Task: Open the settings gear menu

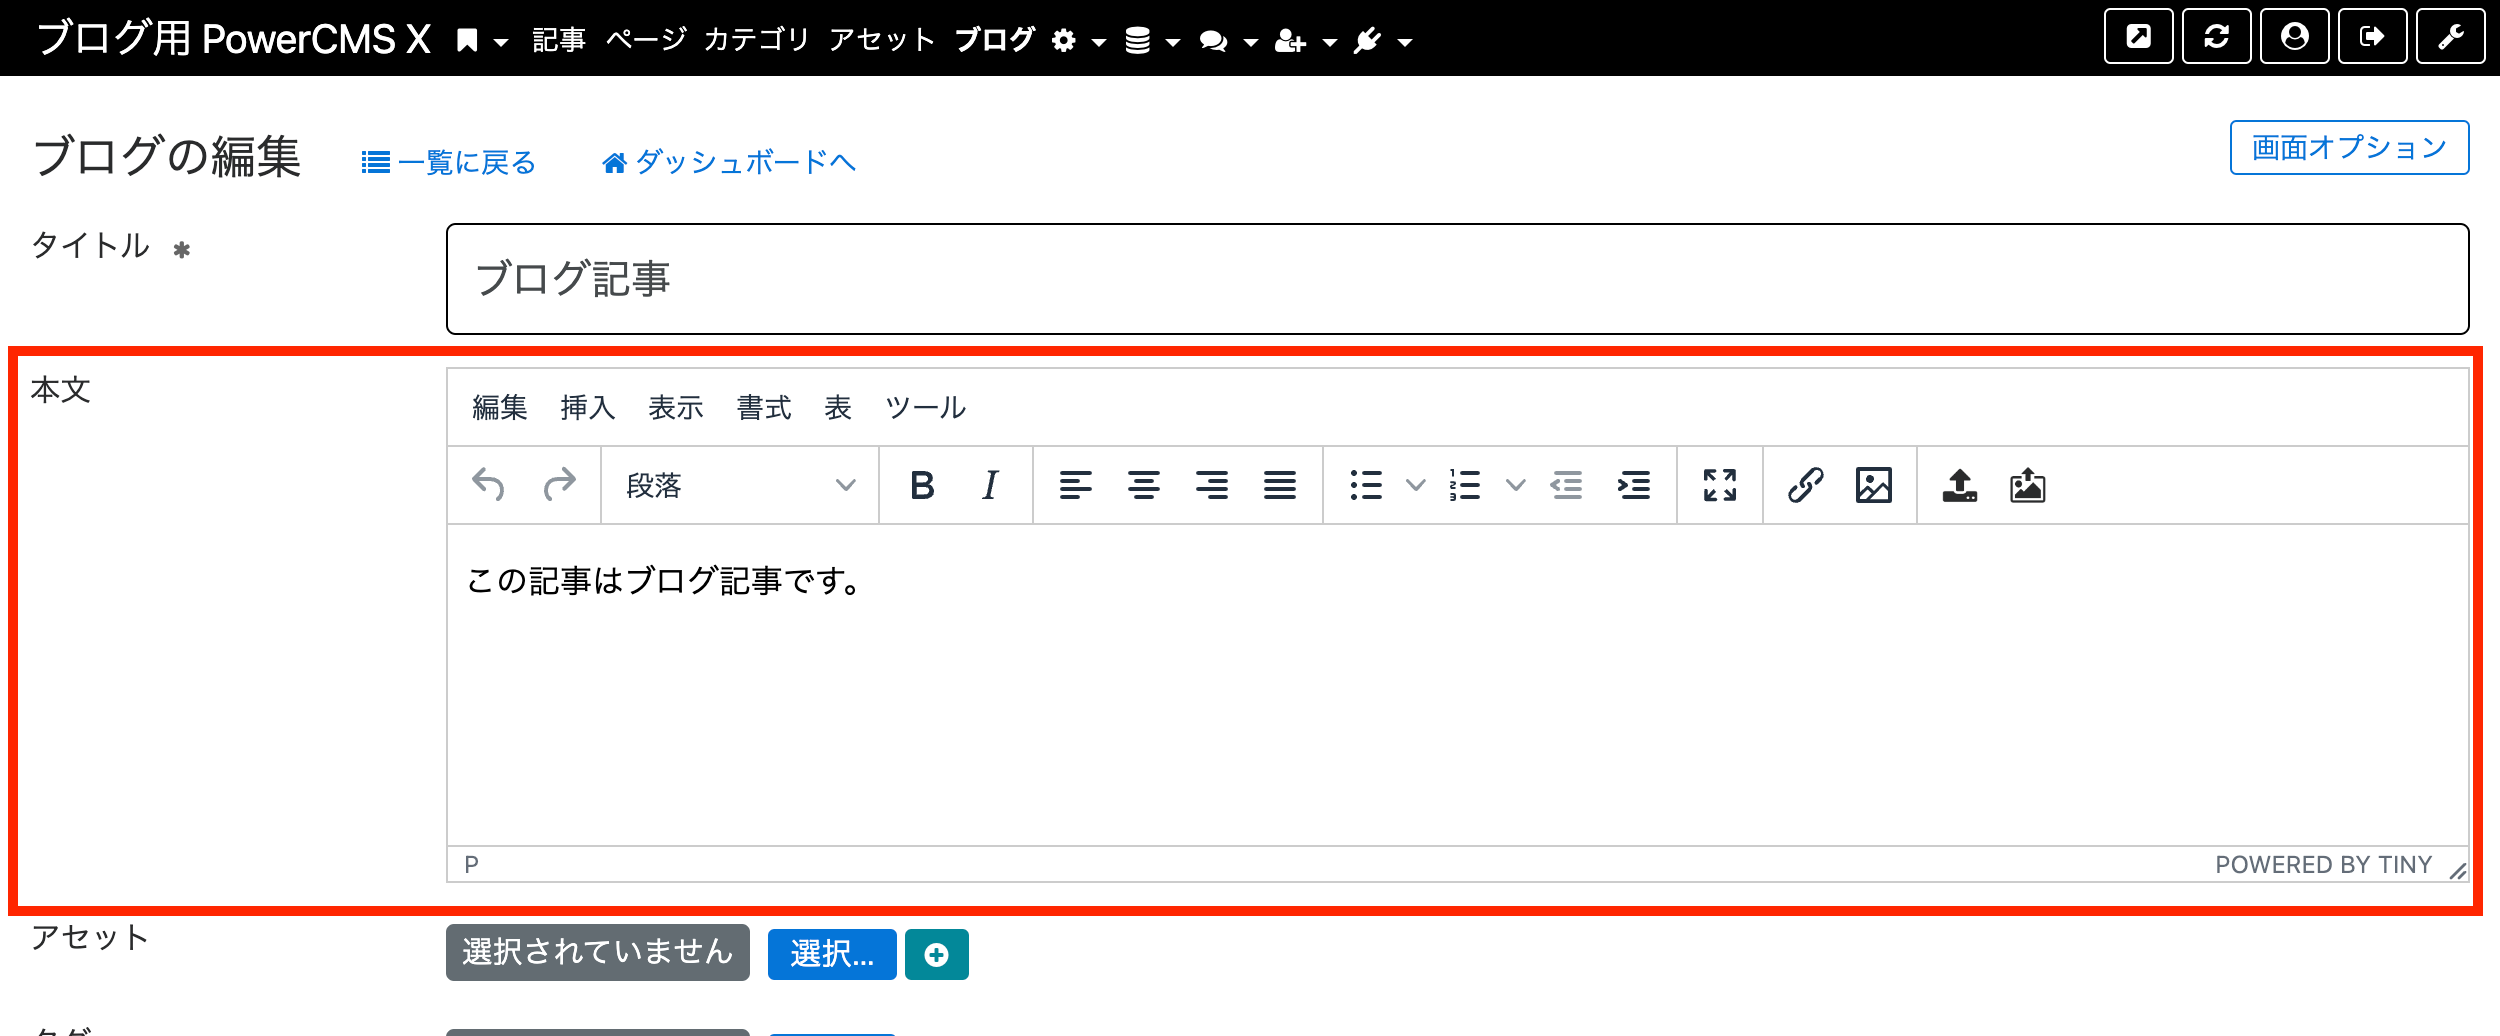Action: tap(1064, 40)
